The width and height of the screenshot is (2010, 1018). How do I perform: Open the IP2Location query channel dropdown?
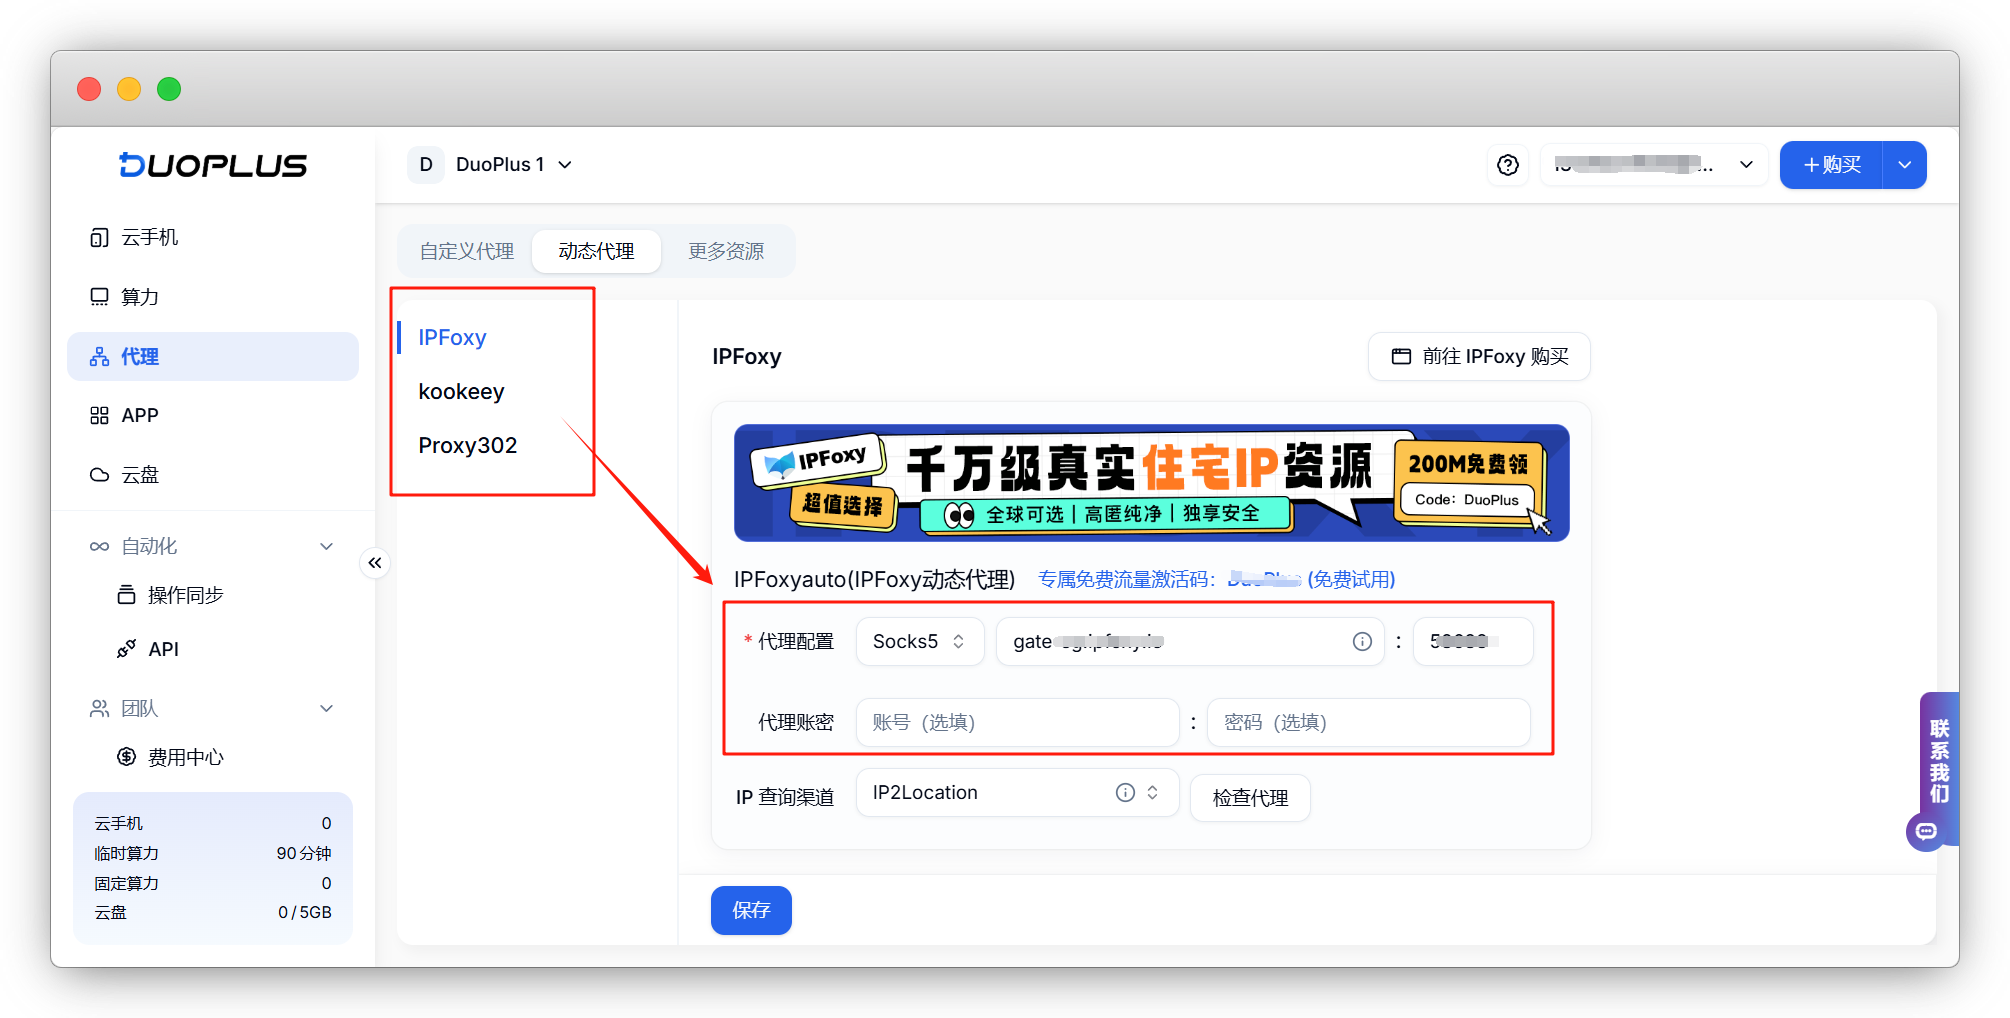tap(1018, 793)
